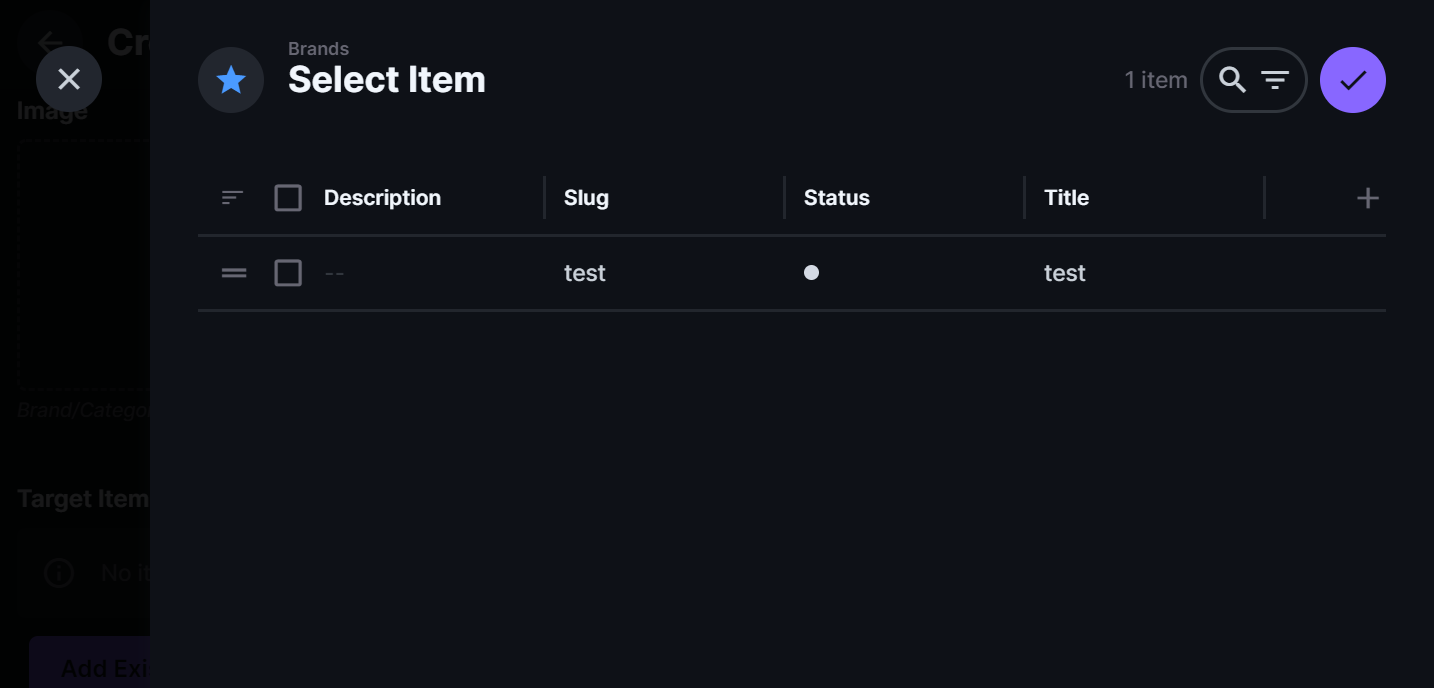Screen dimensions: 1434x688
Task: Sort items by the Title column header
Action: 1066,197
